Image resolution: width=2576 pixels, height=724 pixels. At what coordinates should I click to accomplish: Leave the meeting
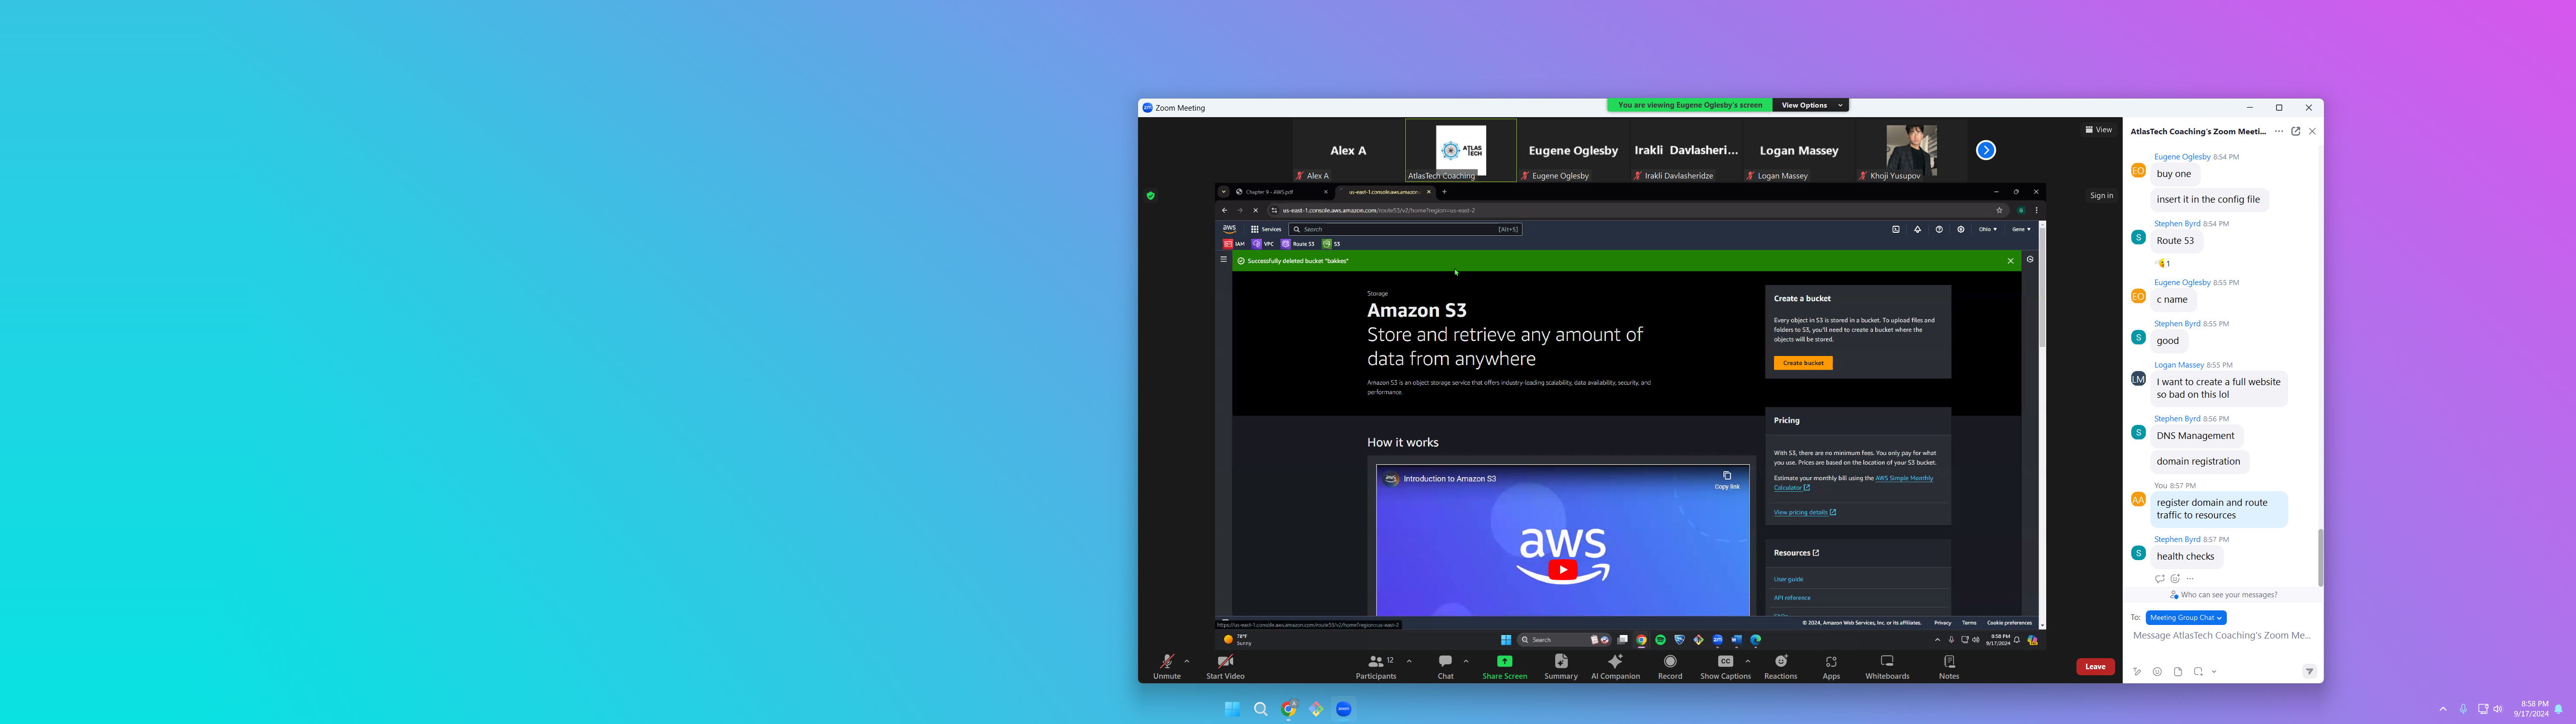[2095, 667]
